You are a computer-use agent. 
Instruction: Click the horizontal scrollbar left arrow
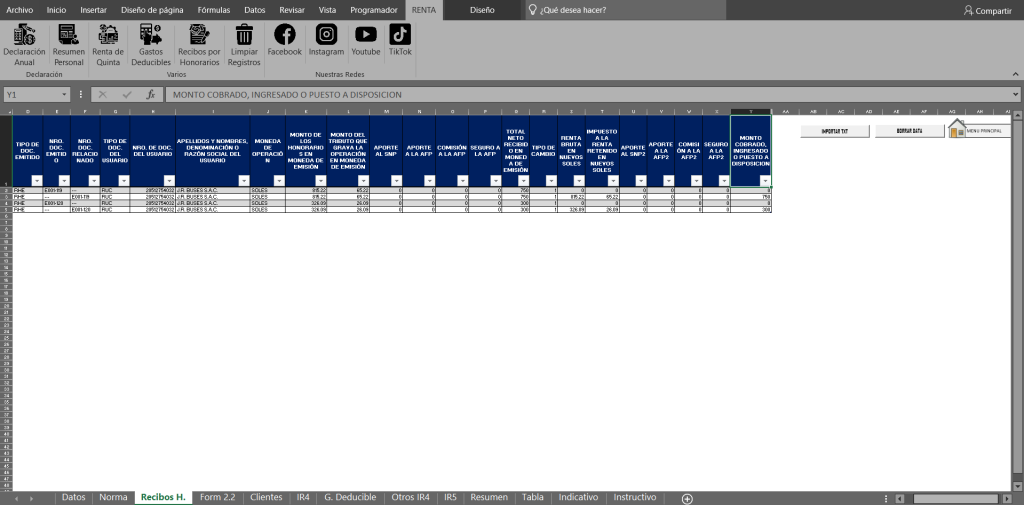pyautogui.click(x=900, y=498)
